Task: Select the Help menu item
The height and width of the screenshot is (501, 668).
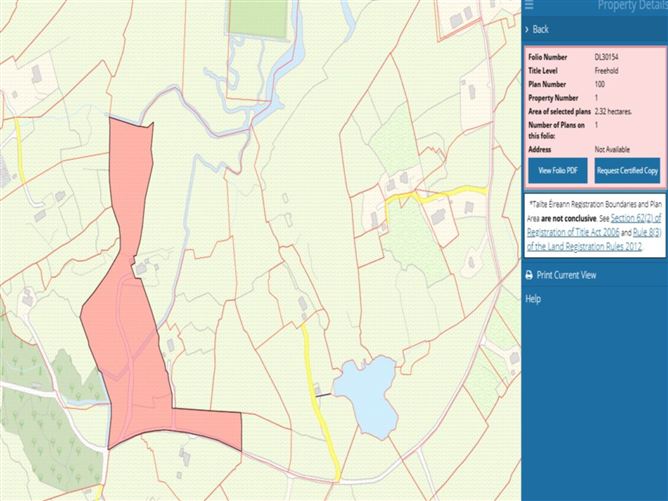Action: (x=533, y=299)
